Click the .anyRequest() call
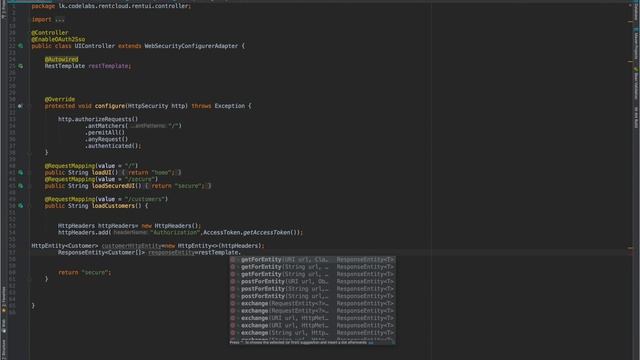The width and height of the screenshot is (640, 360). 107,140
